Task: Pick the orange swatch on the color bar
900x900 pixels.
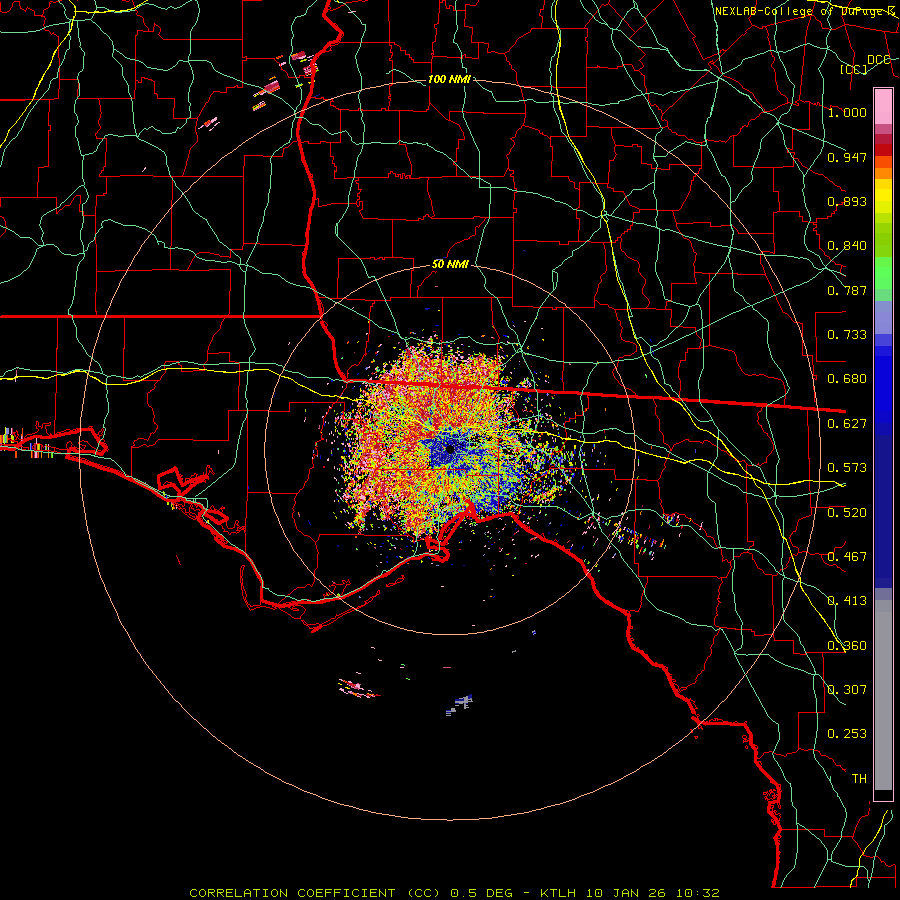Action: tap(883, 173)
